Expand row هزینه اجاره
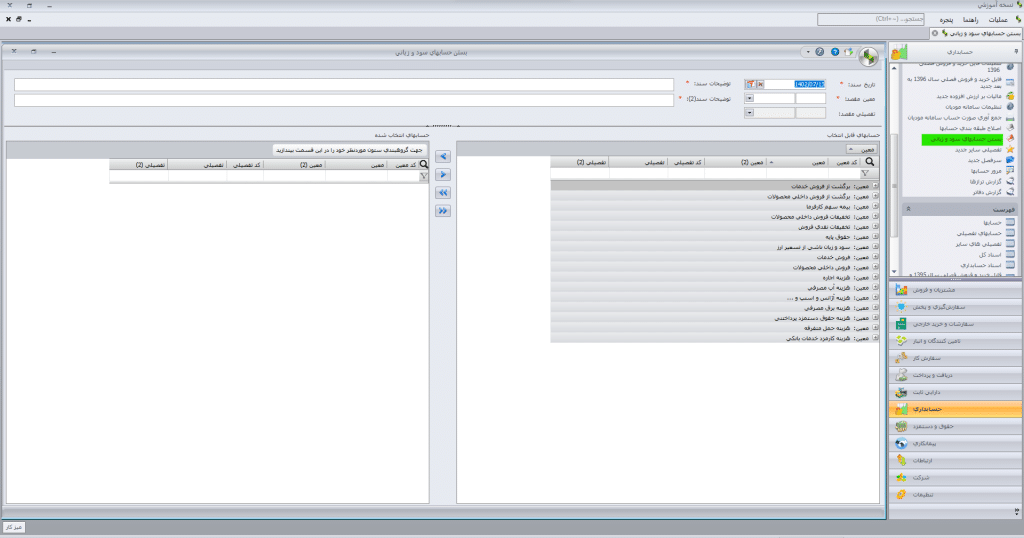Viewport: 1024px width, 538px height. click(x=875, y=277)
